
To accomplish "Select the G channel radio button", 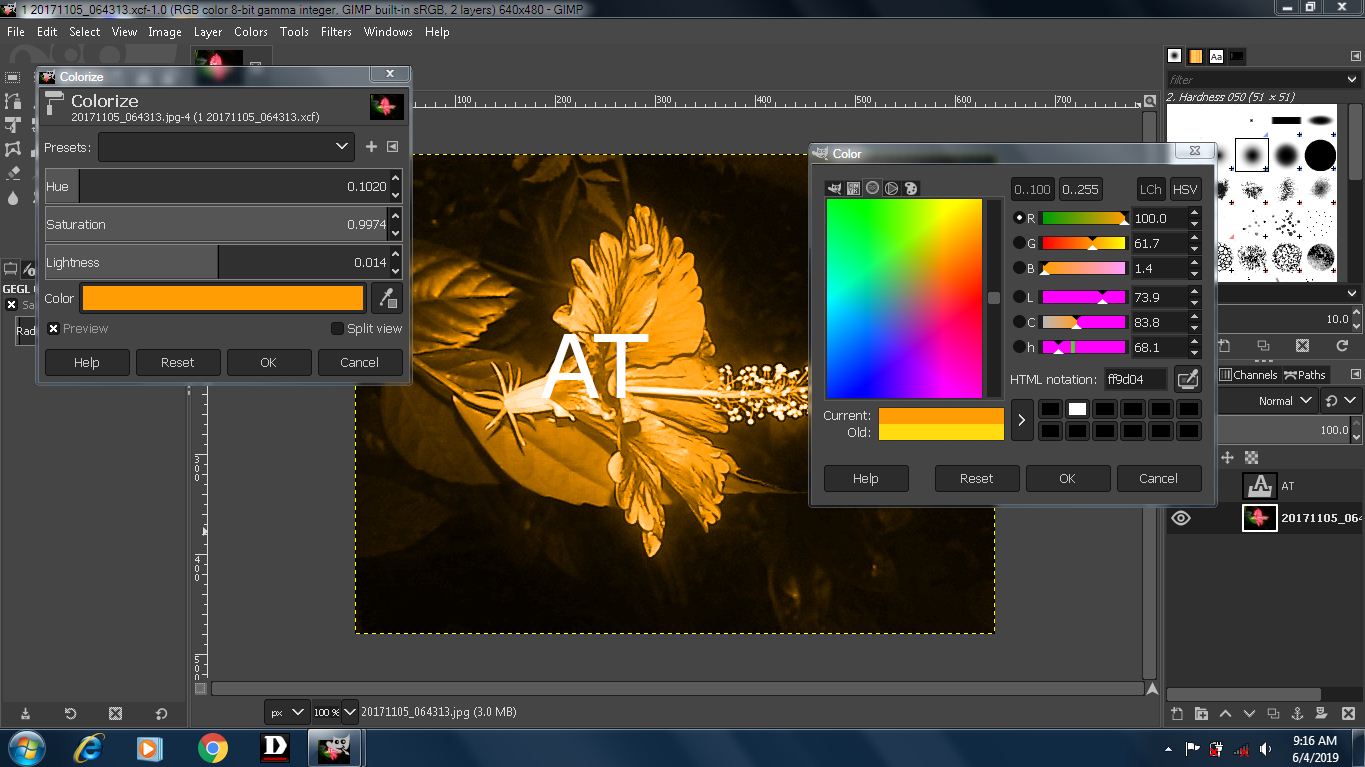I will click(1019, 243).
